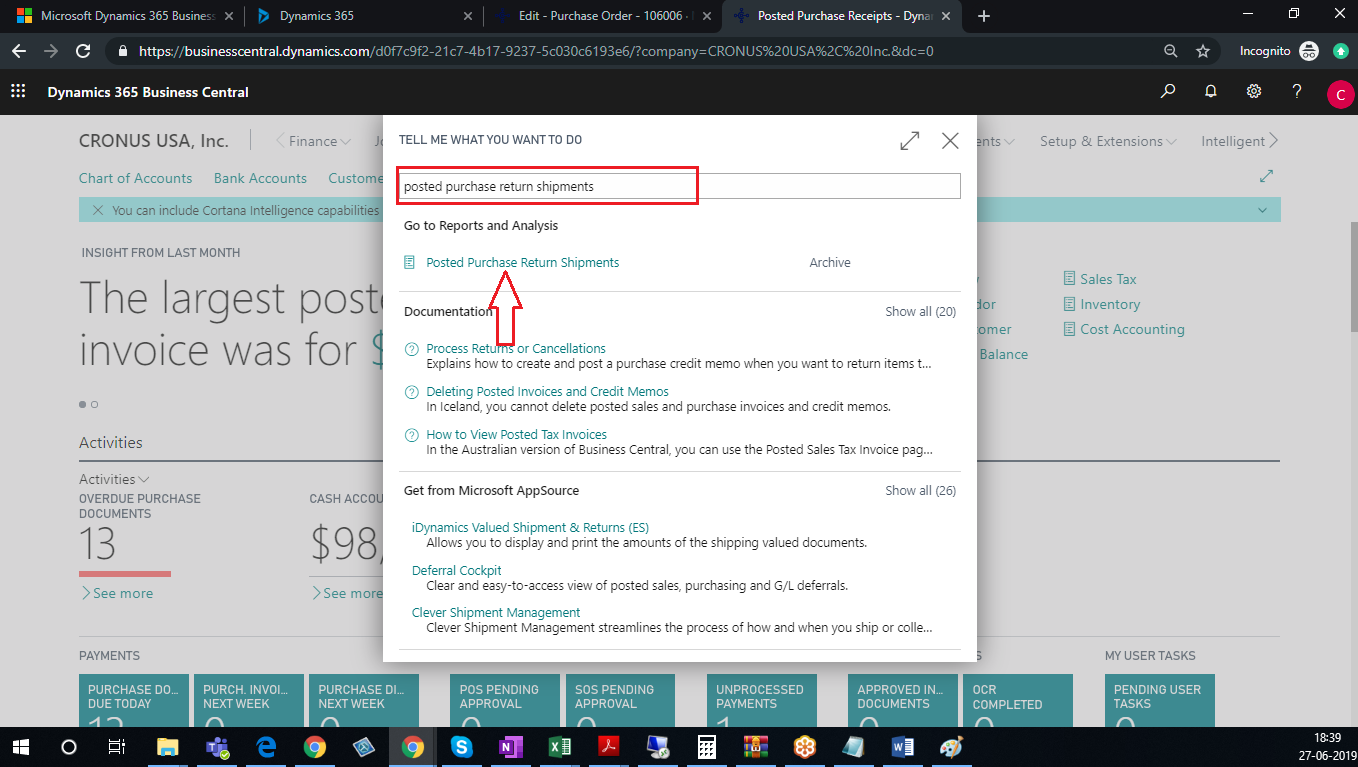1358x767 pixels.
Task: Expand the Finance menu
Action: 319,141
